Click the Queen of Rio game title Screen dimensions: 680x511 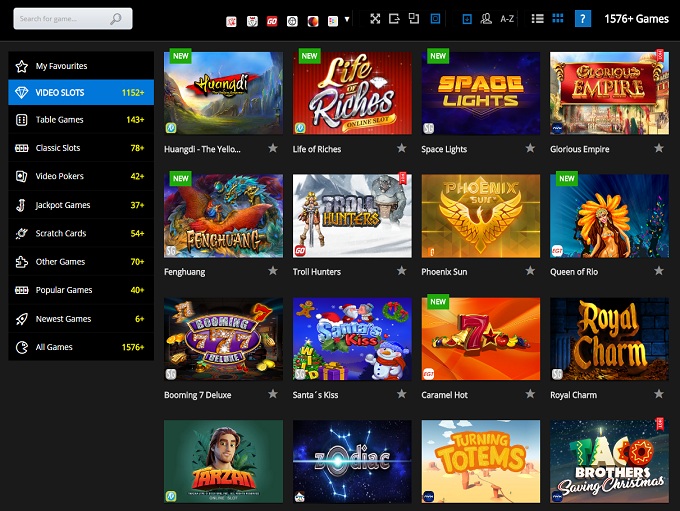coord(574,272)
